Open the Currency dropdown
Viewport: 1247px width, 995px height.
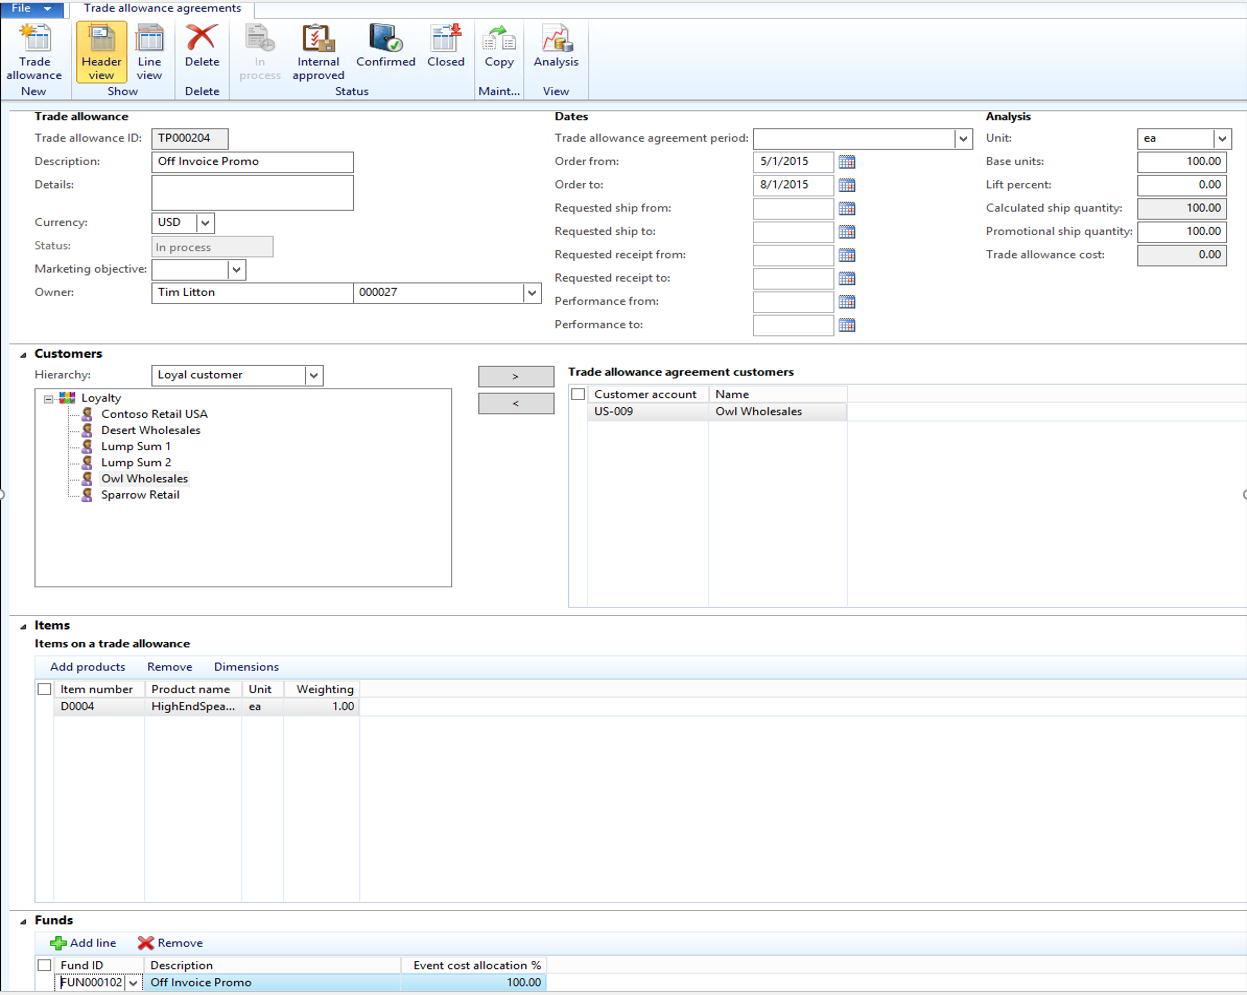(x=205, y=223)
